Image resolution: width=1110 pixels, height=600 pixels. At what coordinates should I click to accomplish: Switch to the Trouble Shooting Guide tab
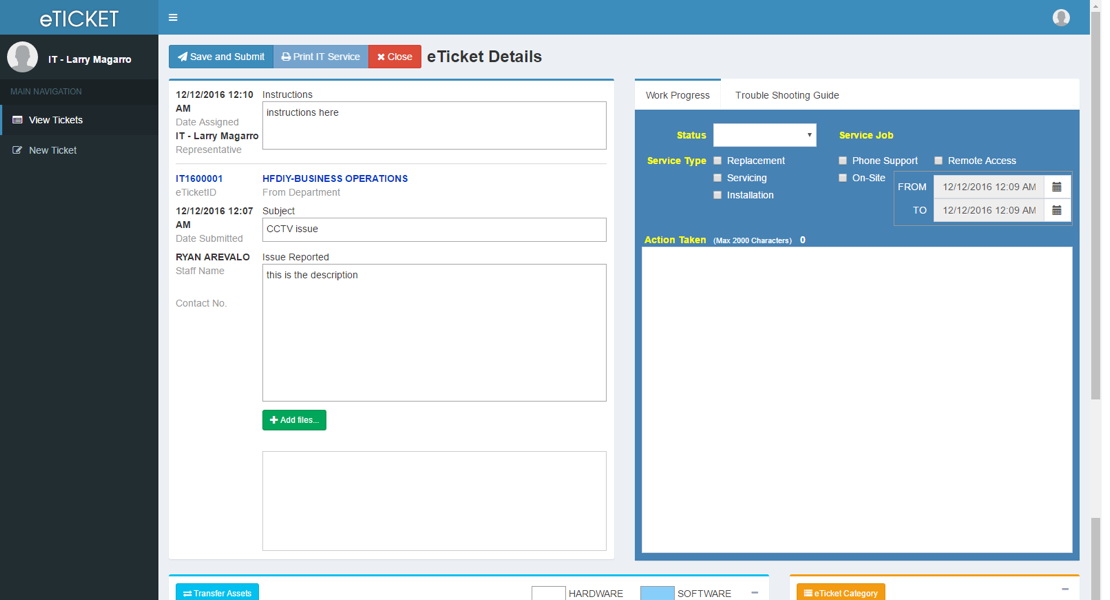click(x=788, y=95)
